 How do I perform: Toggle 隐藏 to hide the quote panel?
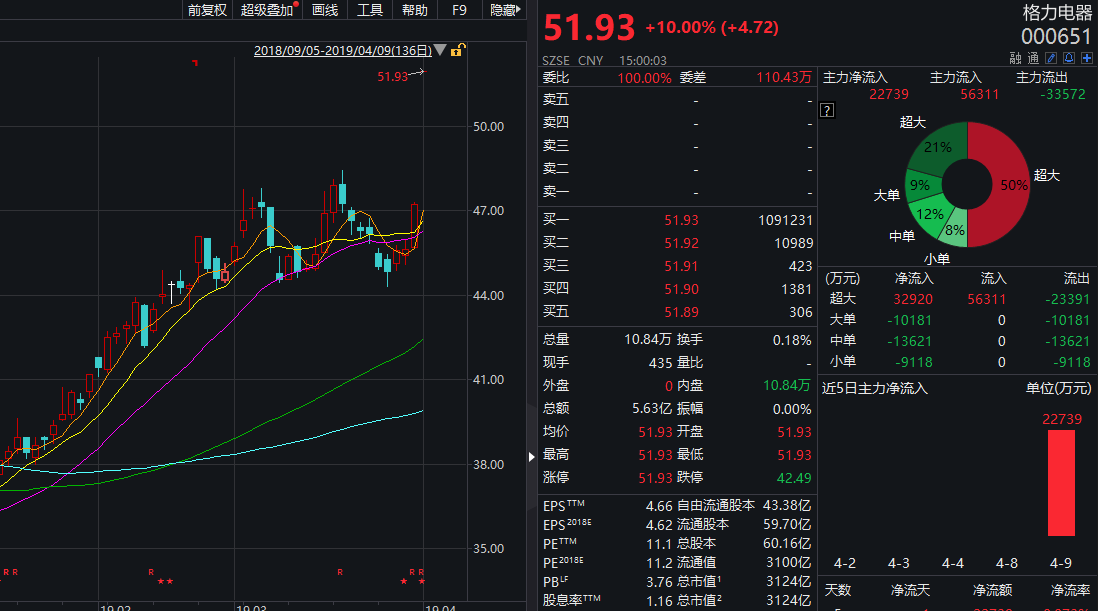click(x=505, y=10)
